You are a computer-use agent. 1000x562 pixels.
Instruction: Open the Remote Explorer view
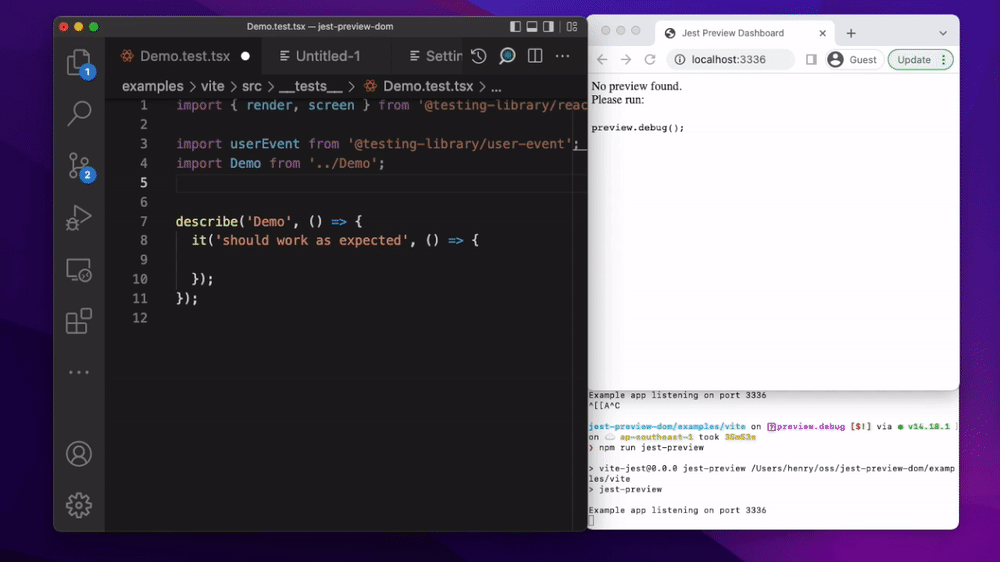click(79, 270)
